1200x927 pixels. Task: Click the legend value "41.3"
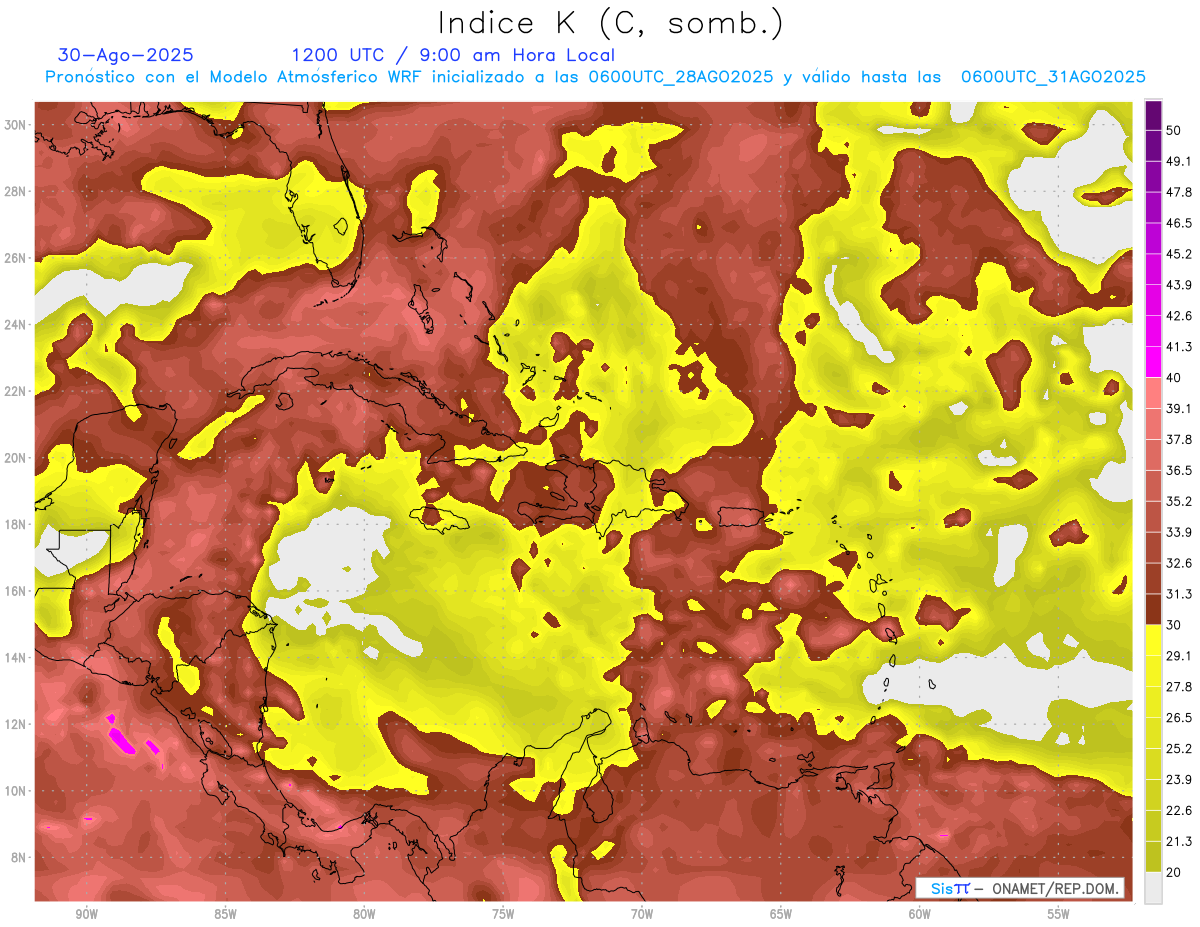coord(1178,347)
